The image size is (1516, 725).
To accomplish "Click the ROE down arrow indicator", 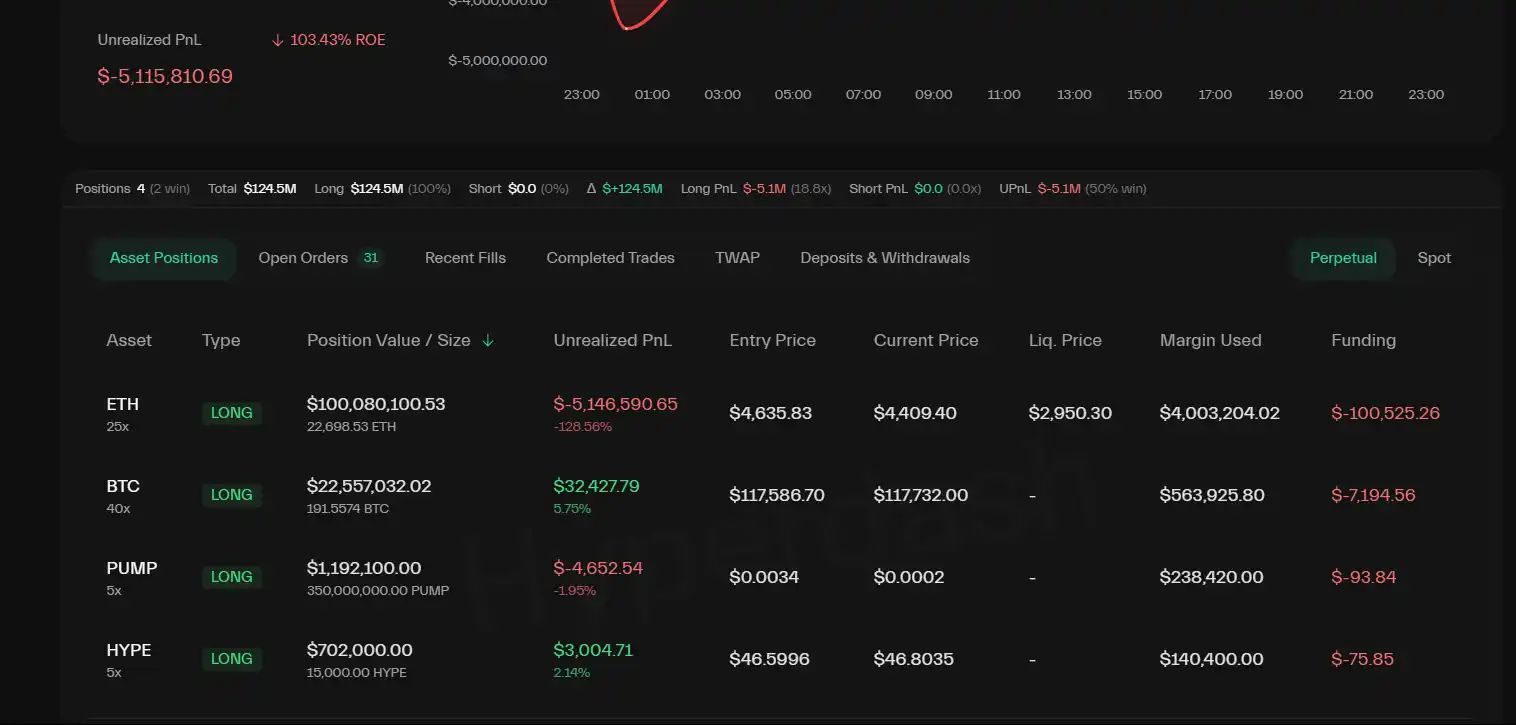I will (x=278, y=40).
